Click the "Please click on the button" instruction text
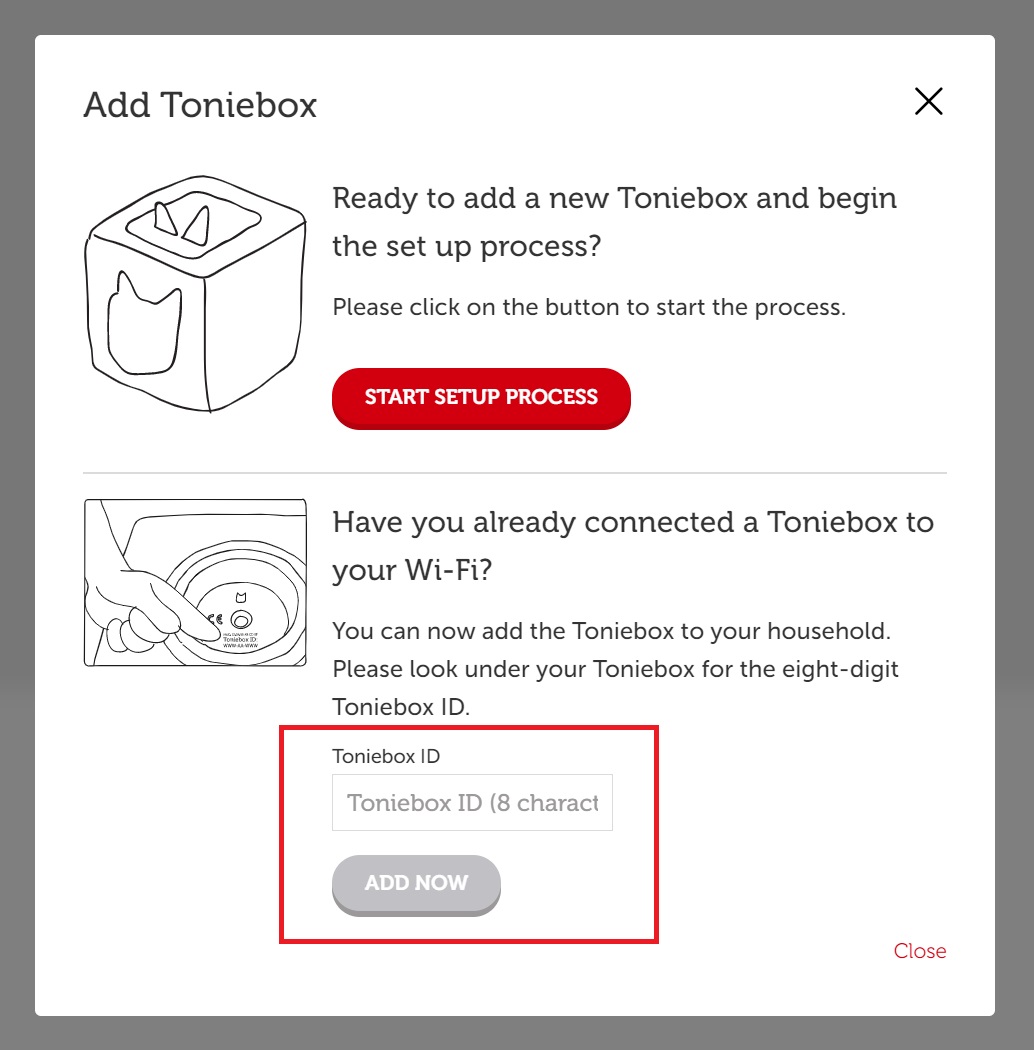The width and height of the screenshot is (1034, 1050). (589, 307)
